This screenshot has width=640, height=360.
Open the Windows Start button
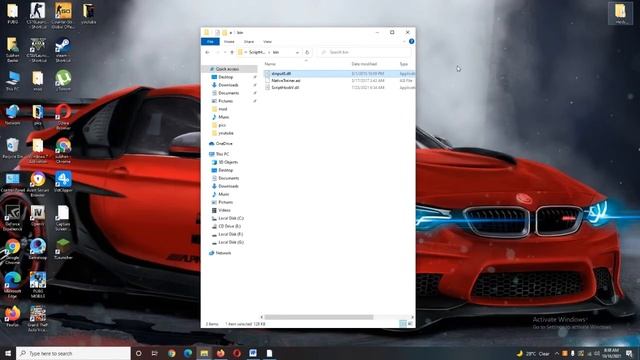pos(8,353)
